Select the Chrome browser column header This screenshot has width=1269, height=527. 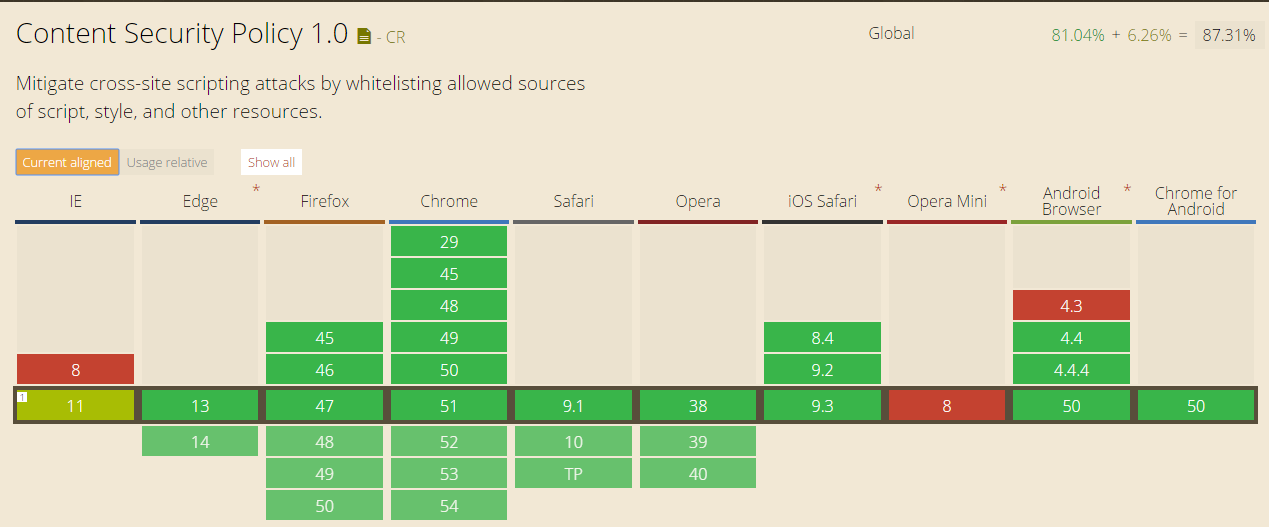click(x=449, y=201)
